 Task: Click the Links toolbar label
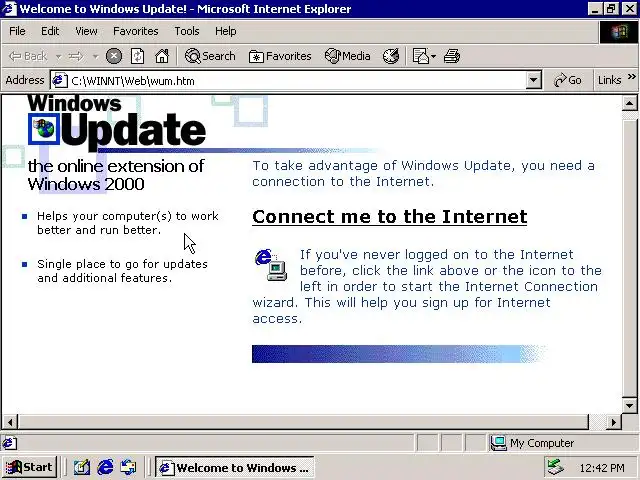point(609,80)
